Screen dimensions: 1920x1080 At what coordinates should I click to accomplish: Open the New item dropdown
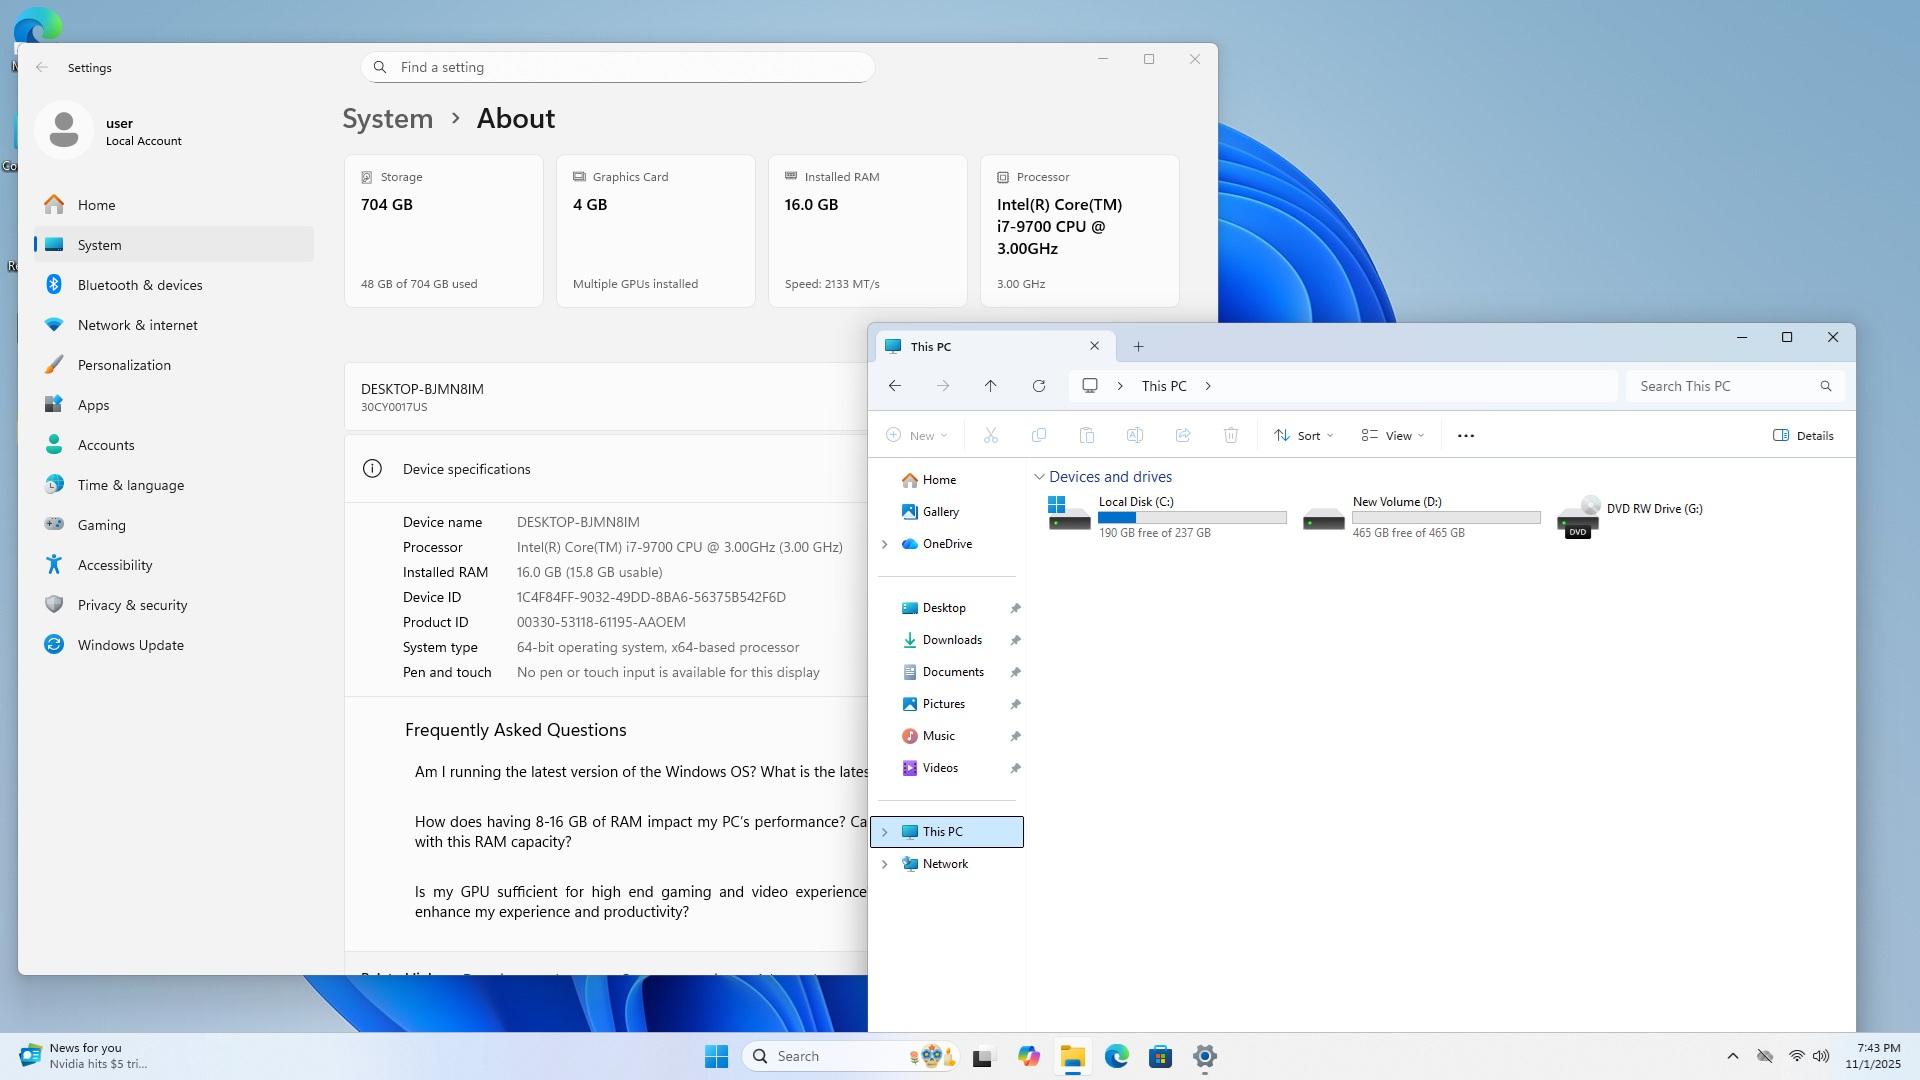[917, 436]
